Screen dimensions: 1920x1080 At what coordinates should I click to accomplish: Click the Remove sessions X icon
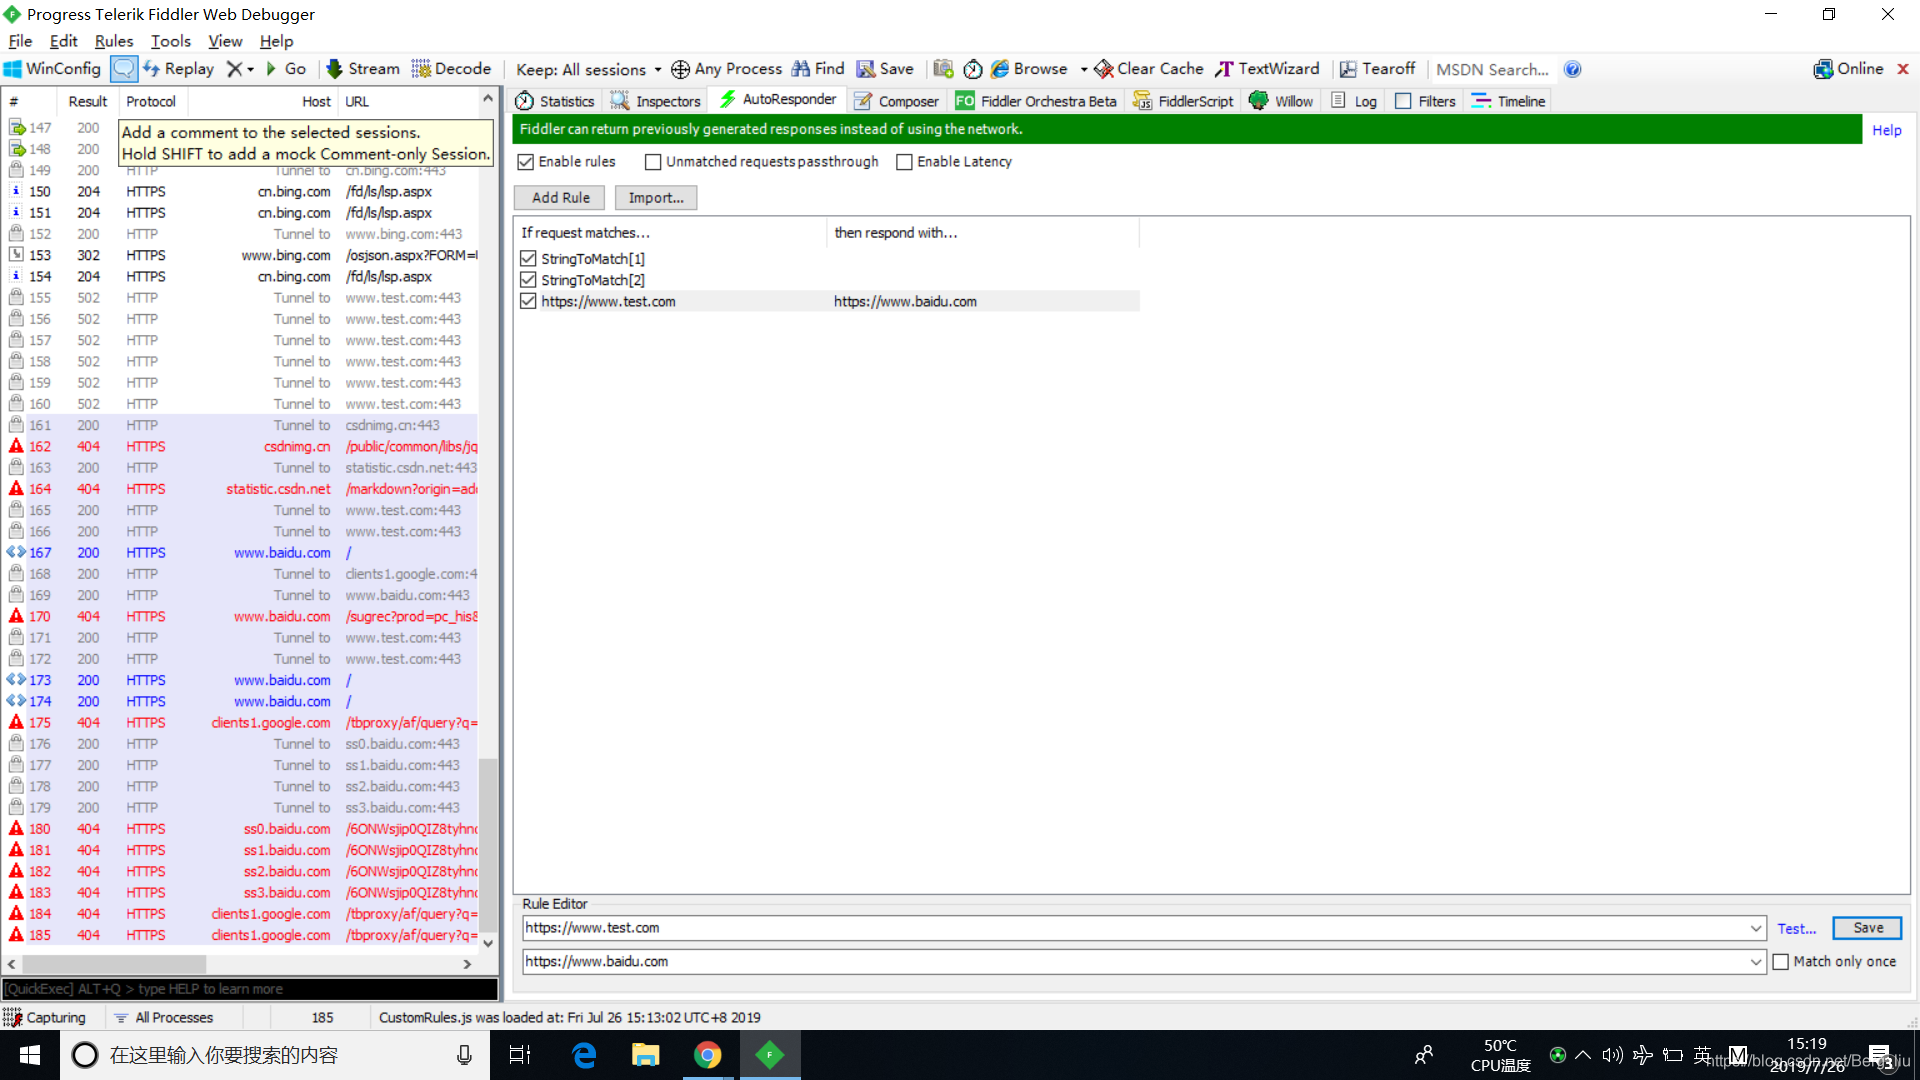point(234,69)
